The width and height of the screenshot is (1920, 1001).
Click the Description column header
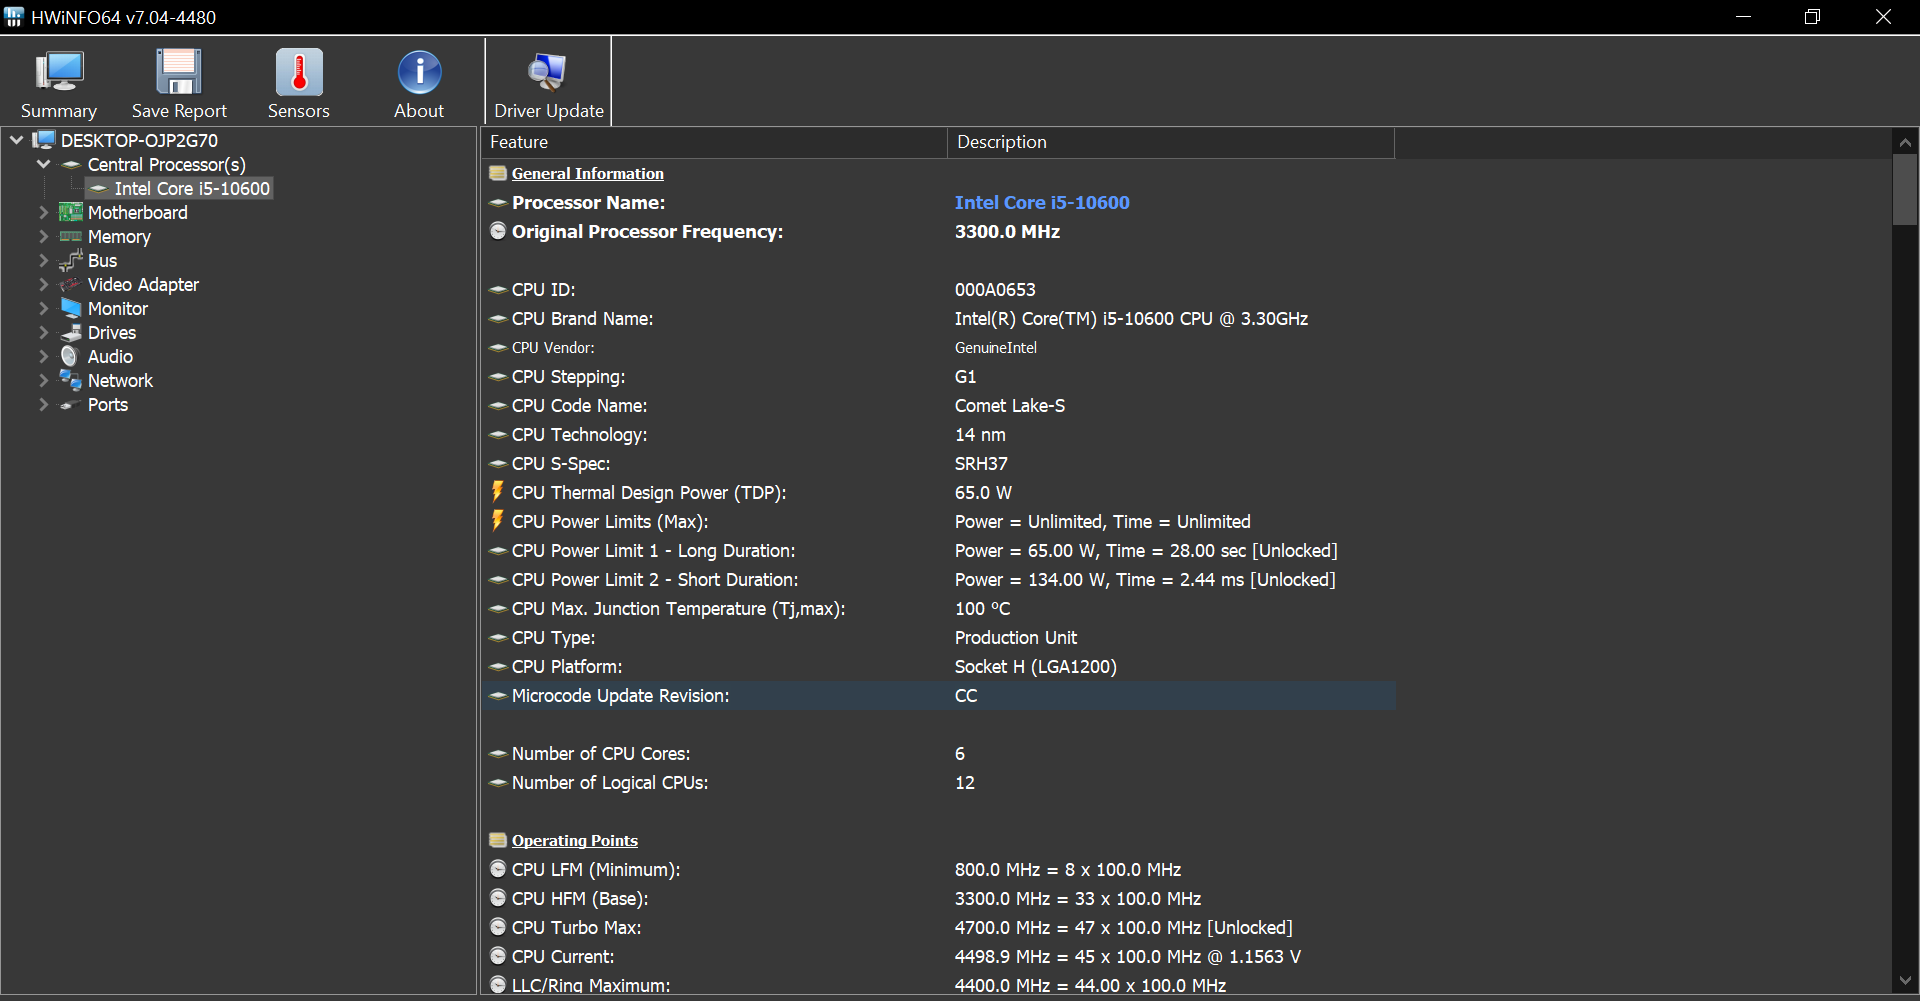[x=1171, y=142]
